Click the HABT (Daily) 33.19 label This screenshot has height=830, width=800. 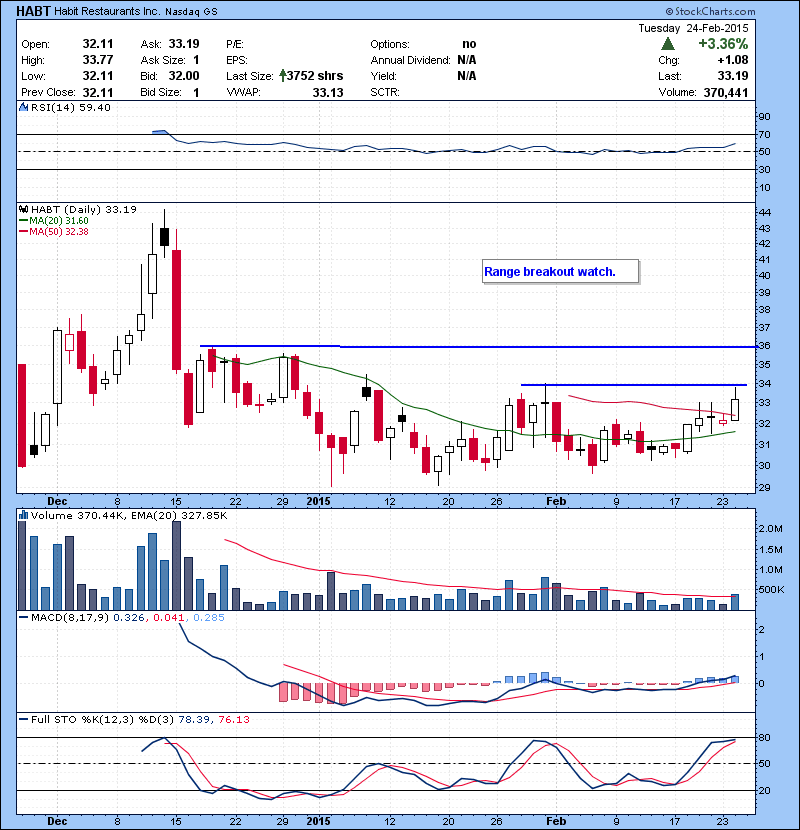(x=84, y=210)
